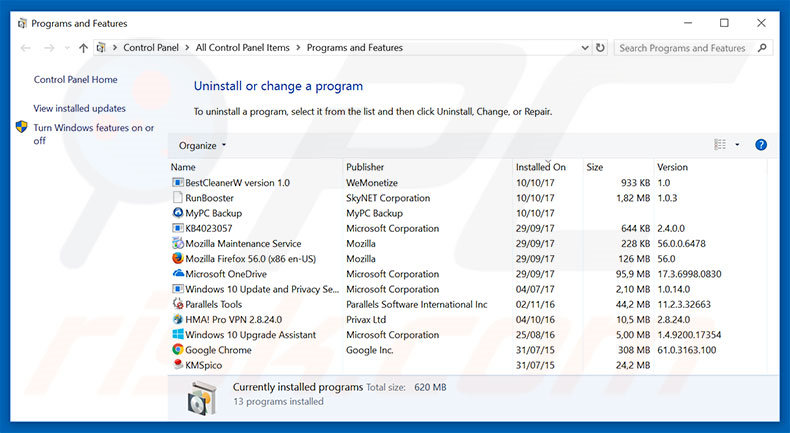This screenshot has width=790, height=433.
Task: Click the Mozilla Maintenance Service icon
Action: [x=177, y=243]
